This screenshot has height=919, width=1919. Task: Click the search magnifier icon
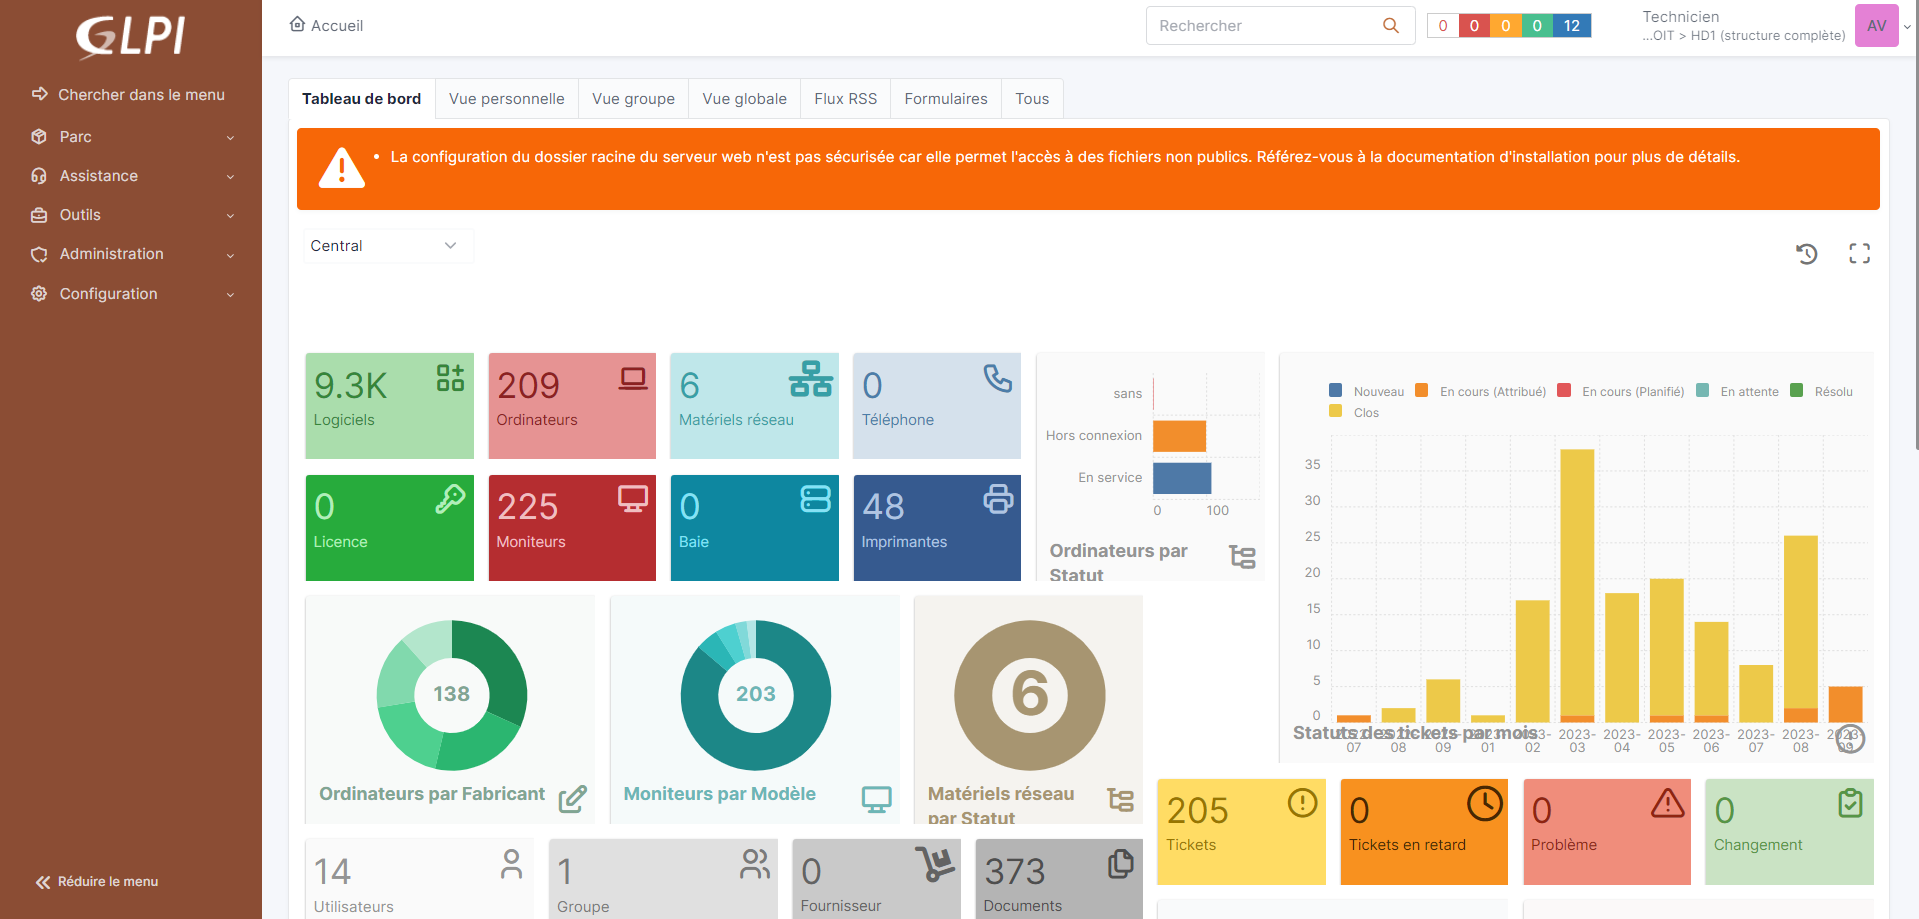click(1390, 26)
